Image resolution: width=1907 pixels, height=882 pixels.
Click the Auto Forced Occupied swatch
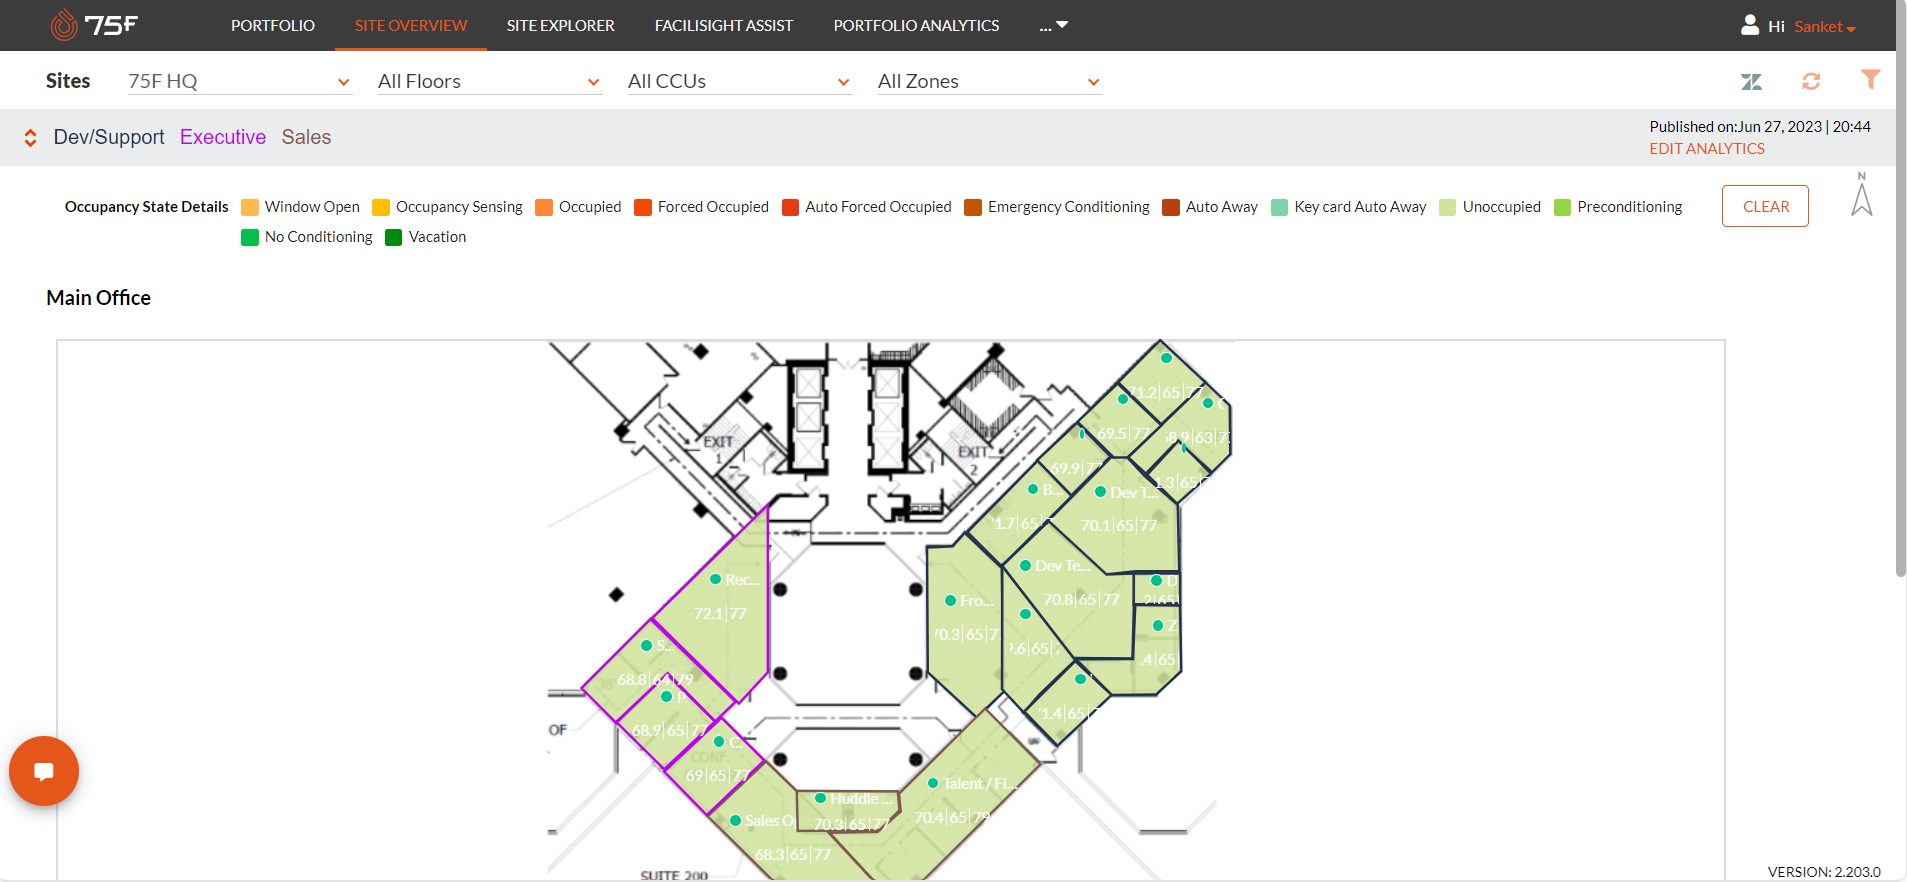click(791, 207)
